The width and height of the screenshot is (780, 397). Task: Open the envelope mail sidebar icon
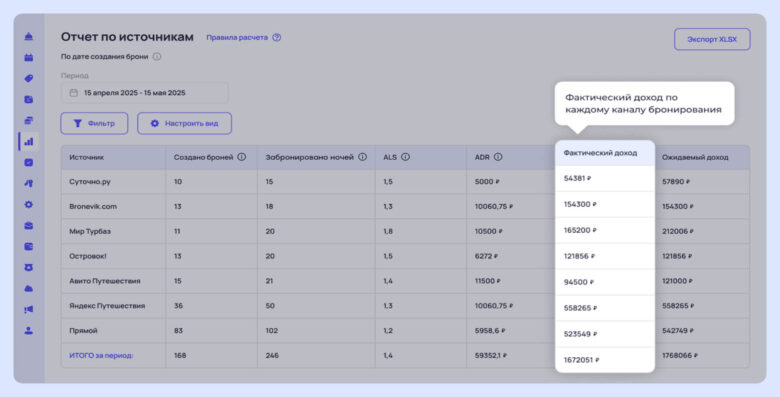pos(29,225)
